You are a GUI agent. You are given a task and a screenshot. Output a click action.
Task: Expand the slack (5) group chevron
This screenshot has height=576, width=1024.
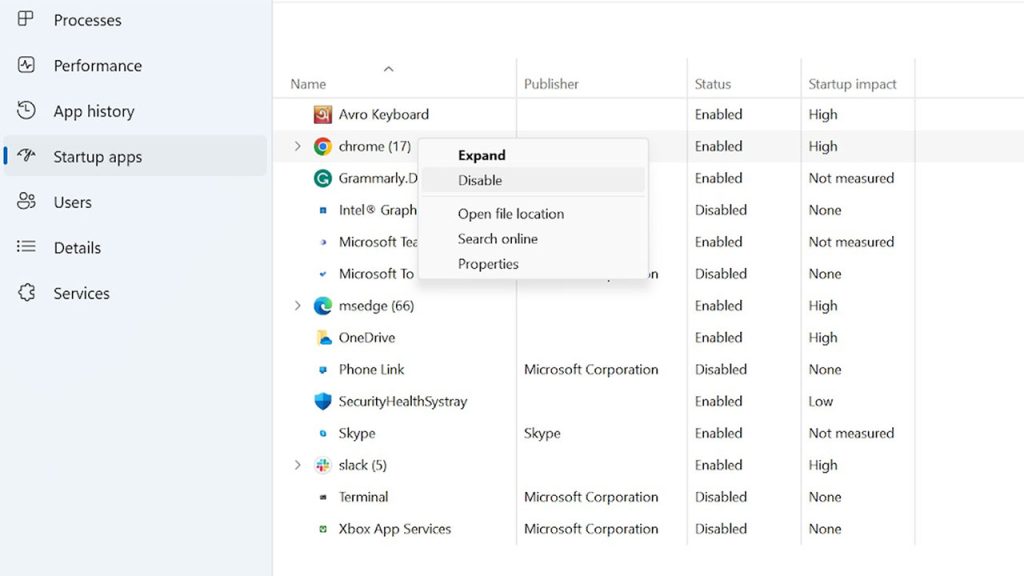(298, 465)
